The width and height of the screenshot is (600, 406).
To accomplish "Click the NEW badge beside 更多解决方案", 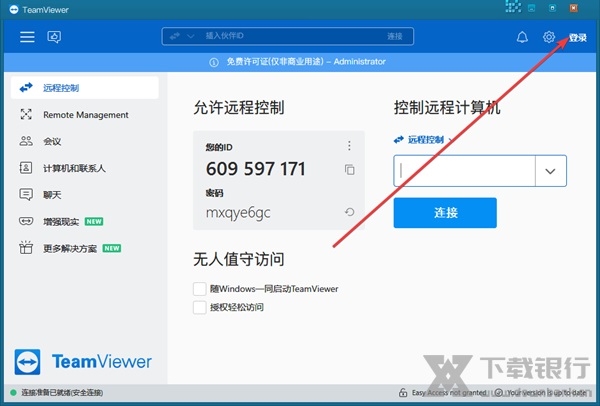I will click(x=112, y=248).
